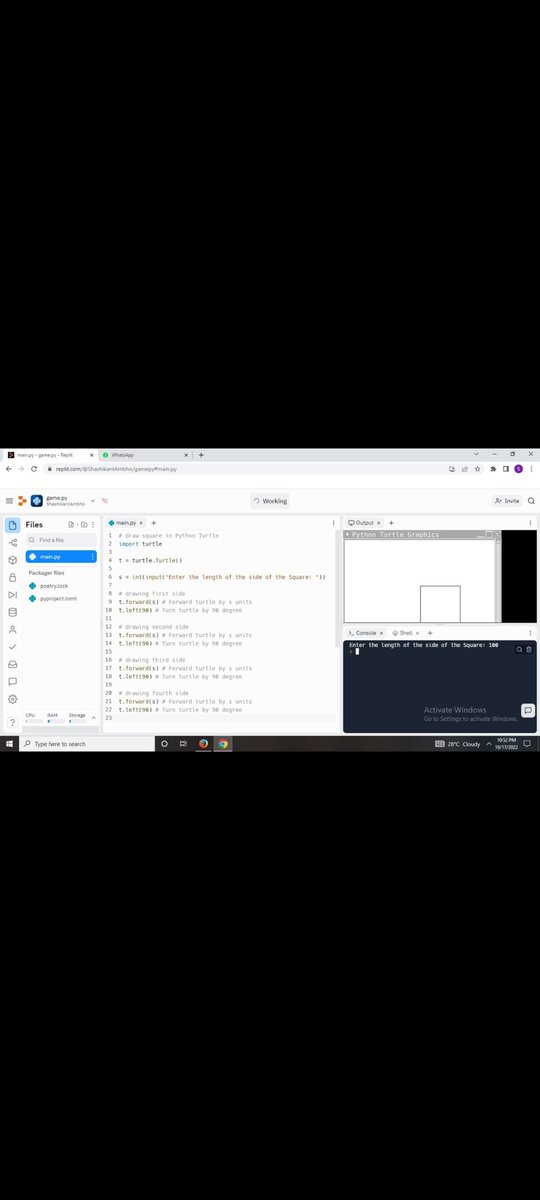
Task: Click the Task View icon on taskbar
Action: [x=183, y=744]
